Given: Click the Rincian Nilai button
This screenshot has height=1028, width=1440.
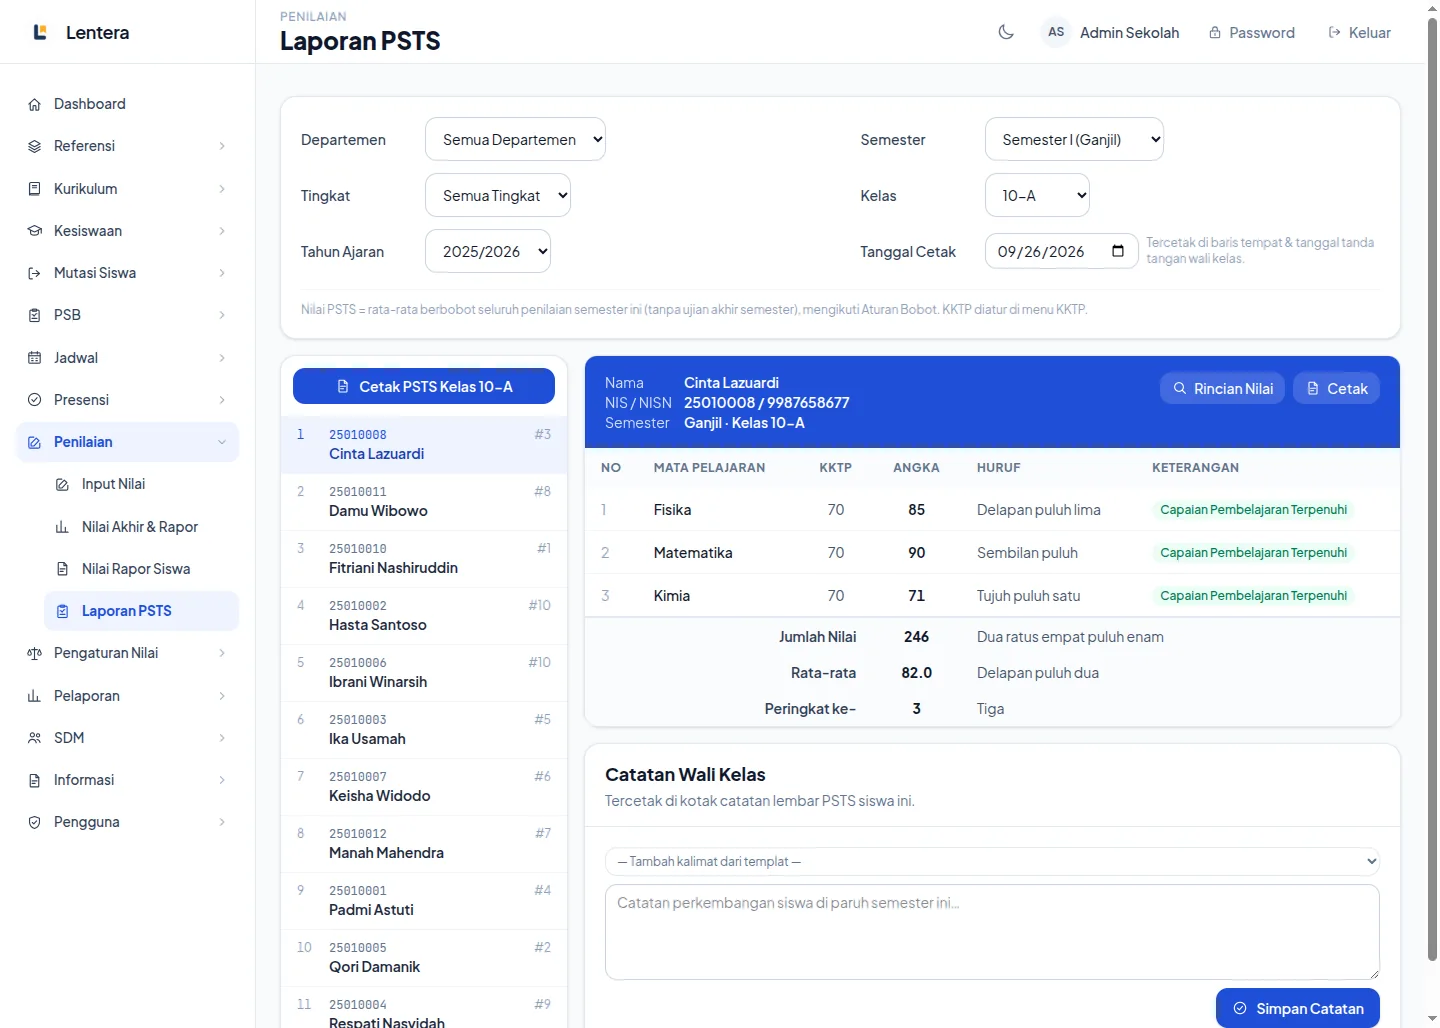Looking at the screenshot, I should pyautogui.click(x=1222, y=388).
